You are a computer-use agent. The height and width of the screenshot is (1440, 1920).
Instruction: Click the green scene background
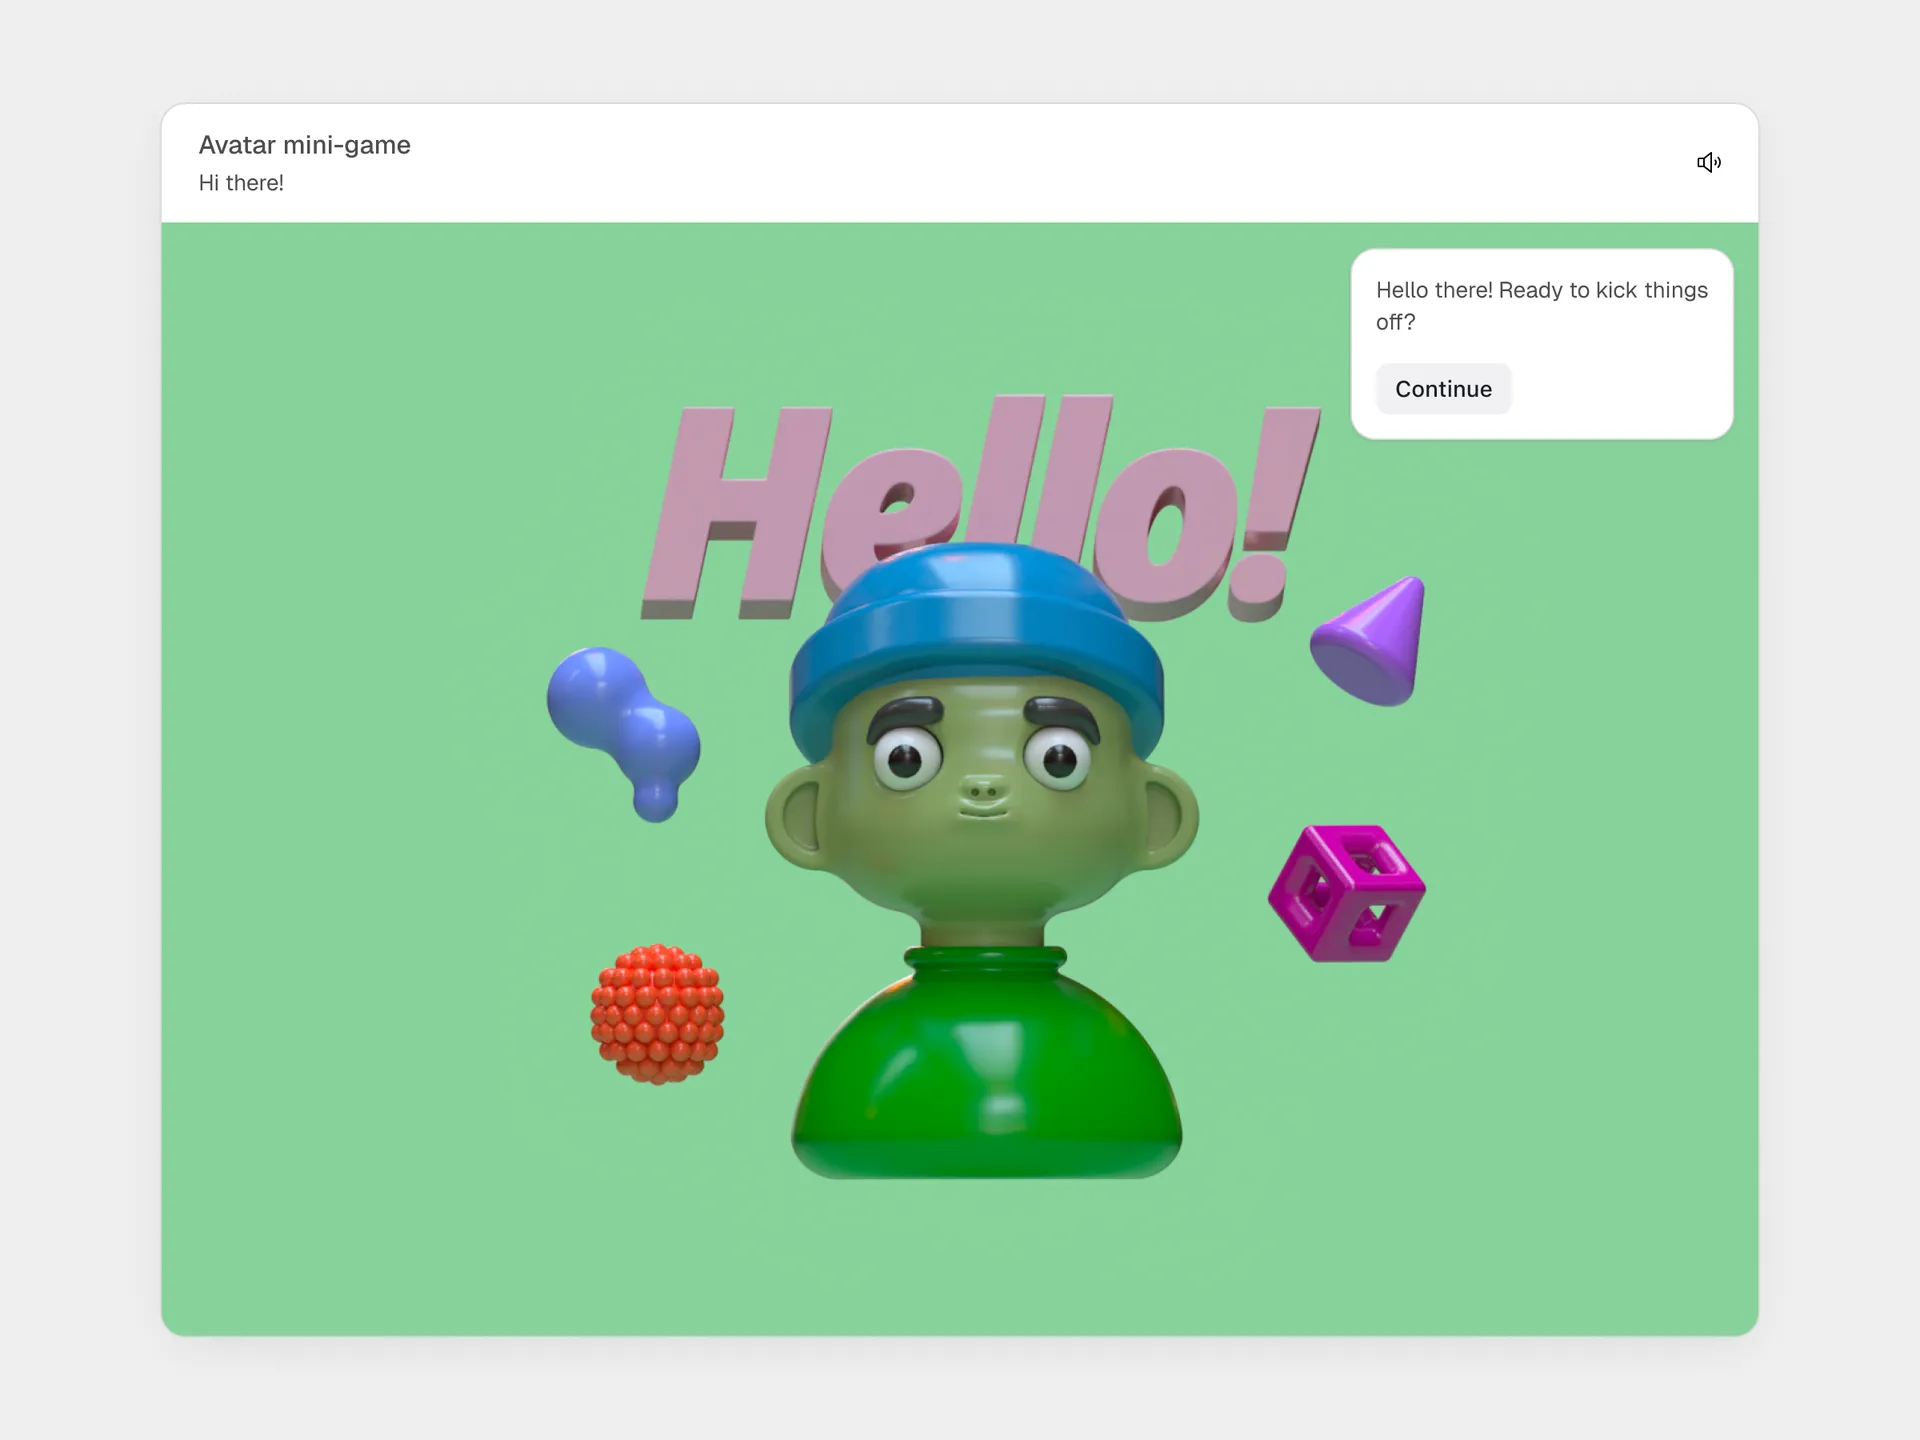pos(400,1250)
